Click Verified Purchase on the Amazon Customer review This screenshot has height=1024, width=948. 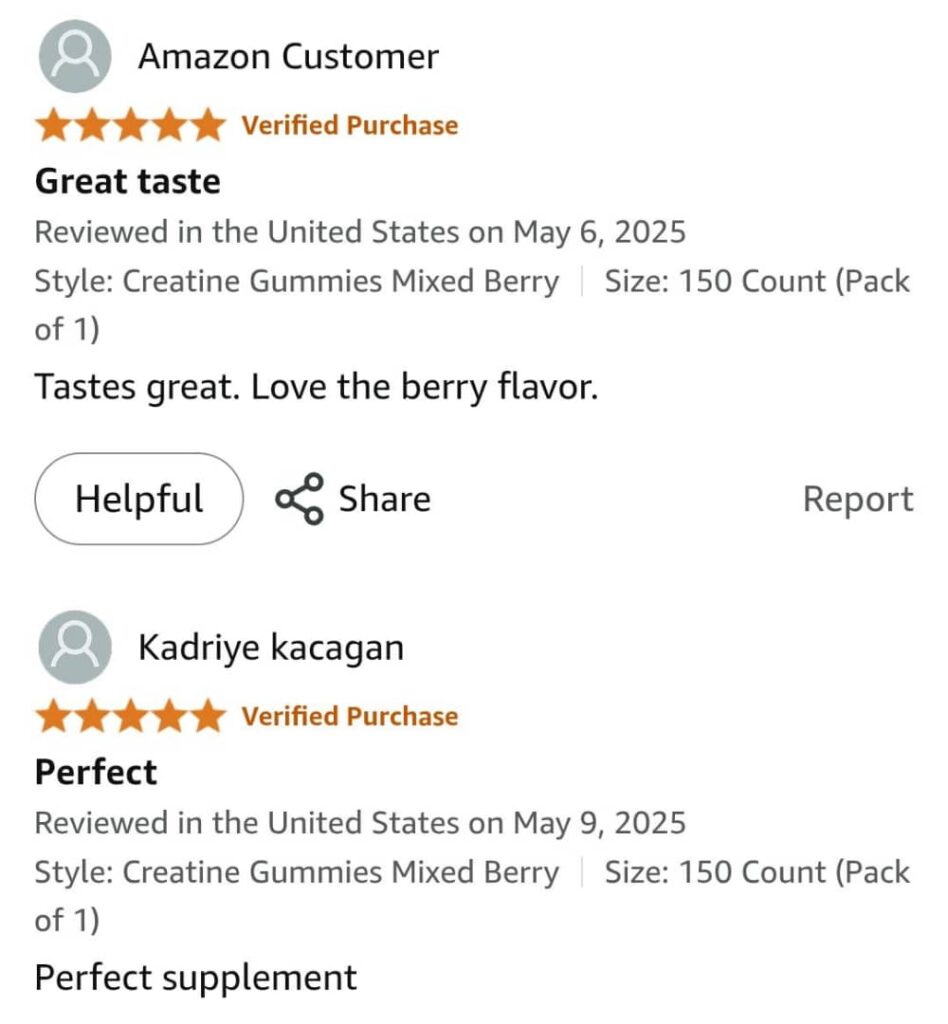click(x=350, y=126)
